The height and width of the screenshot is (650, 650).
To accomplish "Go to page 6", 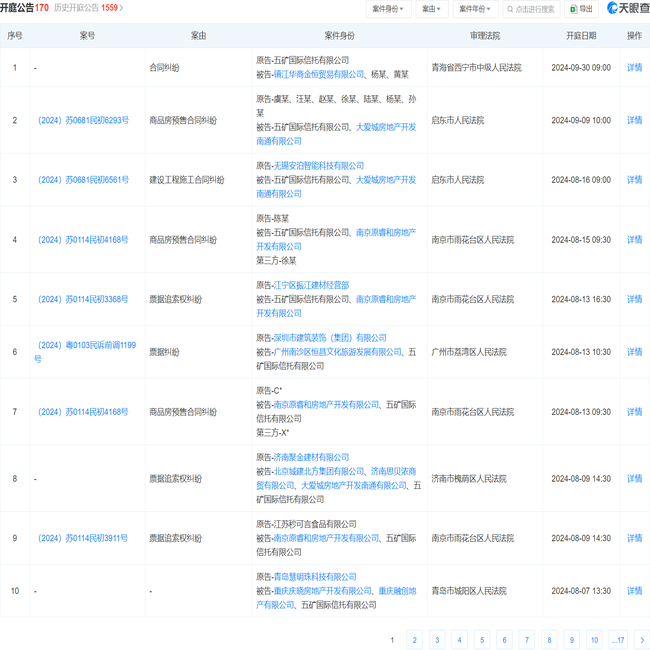I will click(x=504, y=640).
